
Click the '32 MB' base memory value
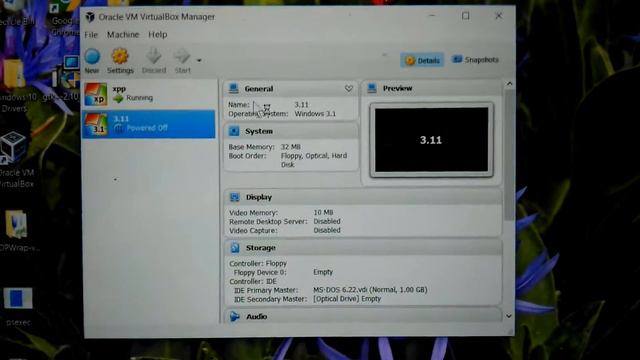click(291, 147)
